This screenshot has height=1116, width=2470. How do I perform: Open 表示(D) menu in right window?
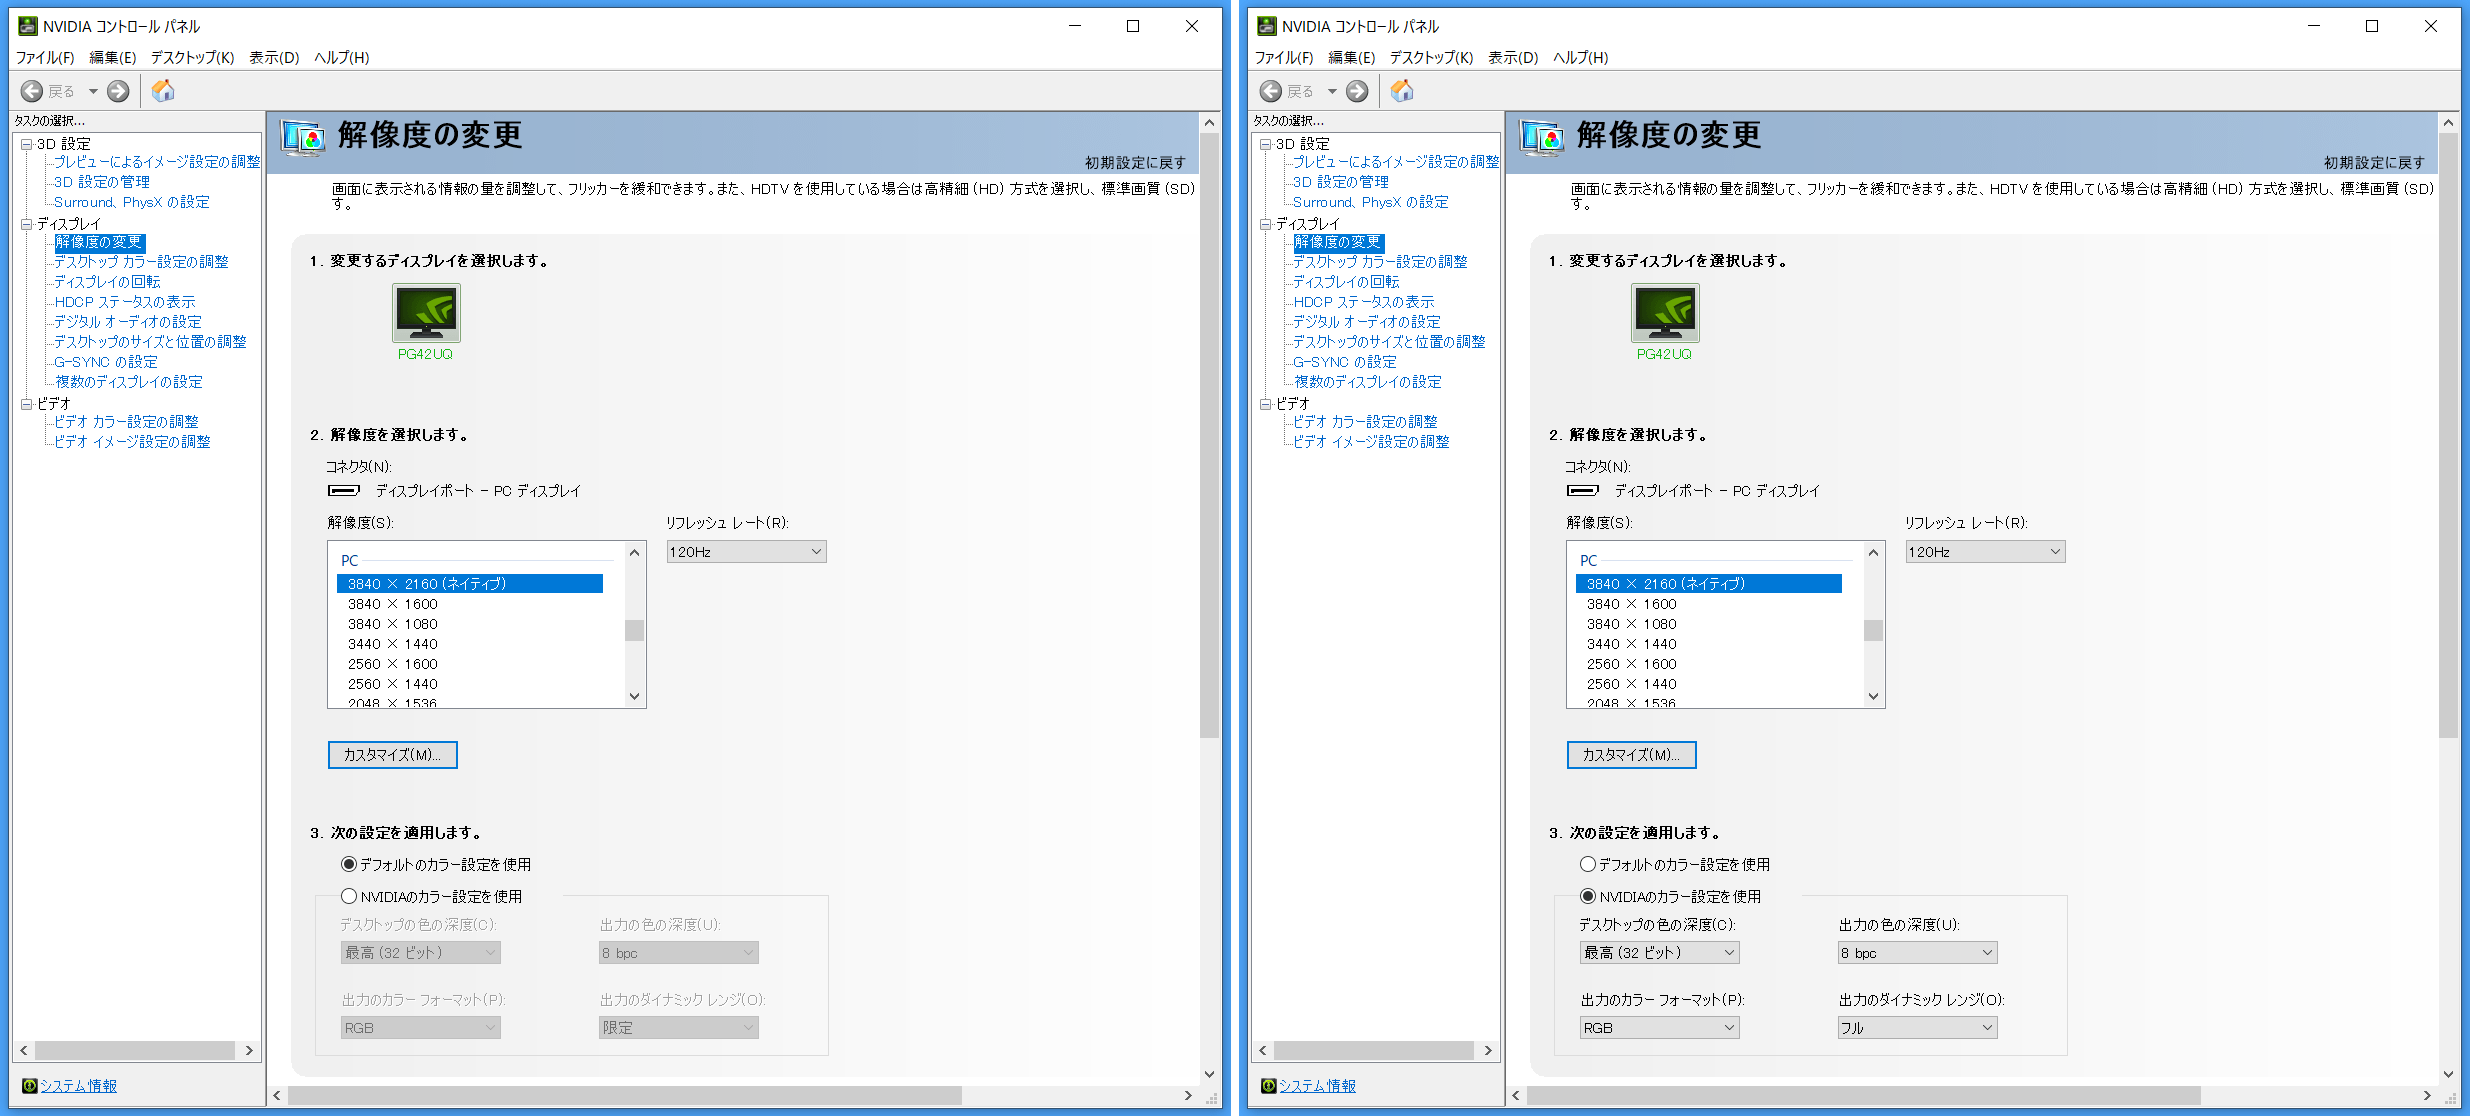1513,57
